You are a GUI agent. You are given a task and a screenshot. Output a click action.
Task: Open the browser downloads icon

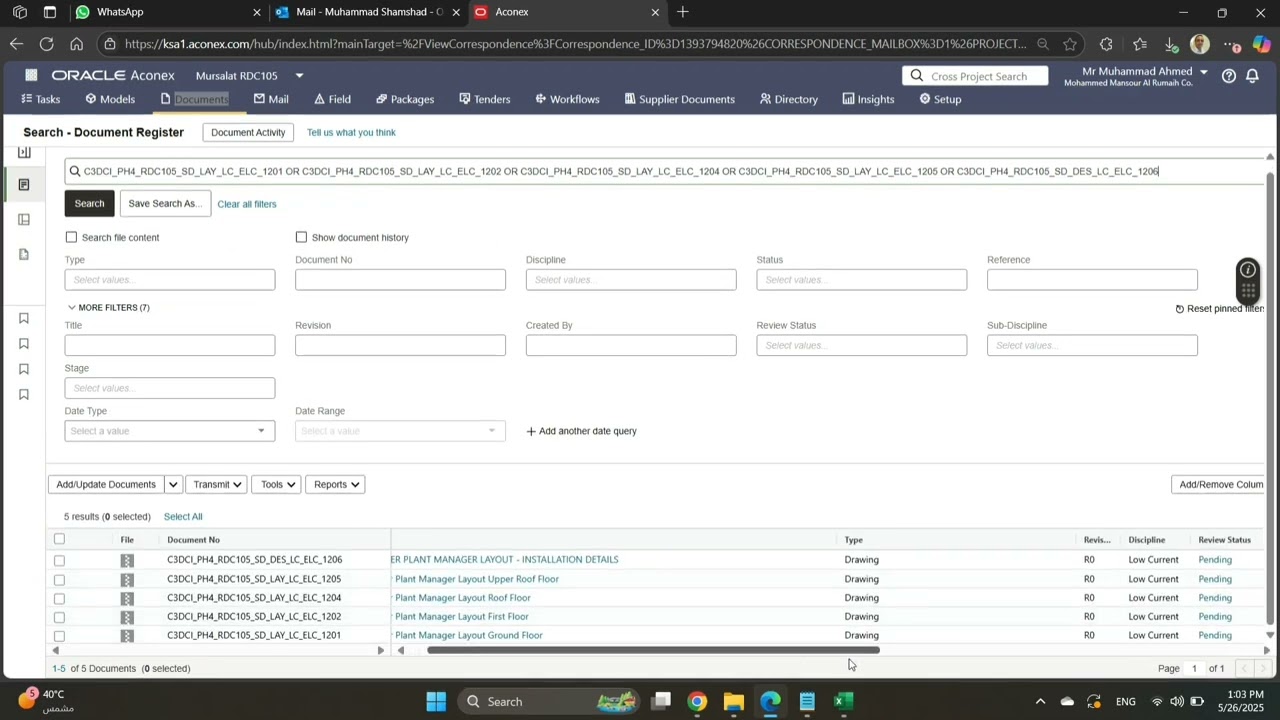[x=1171, y=44]
